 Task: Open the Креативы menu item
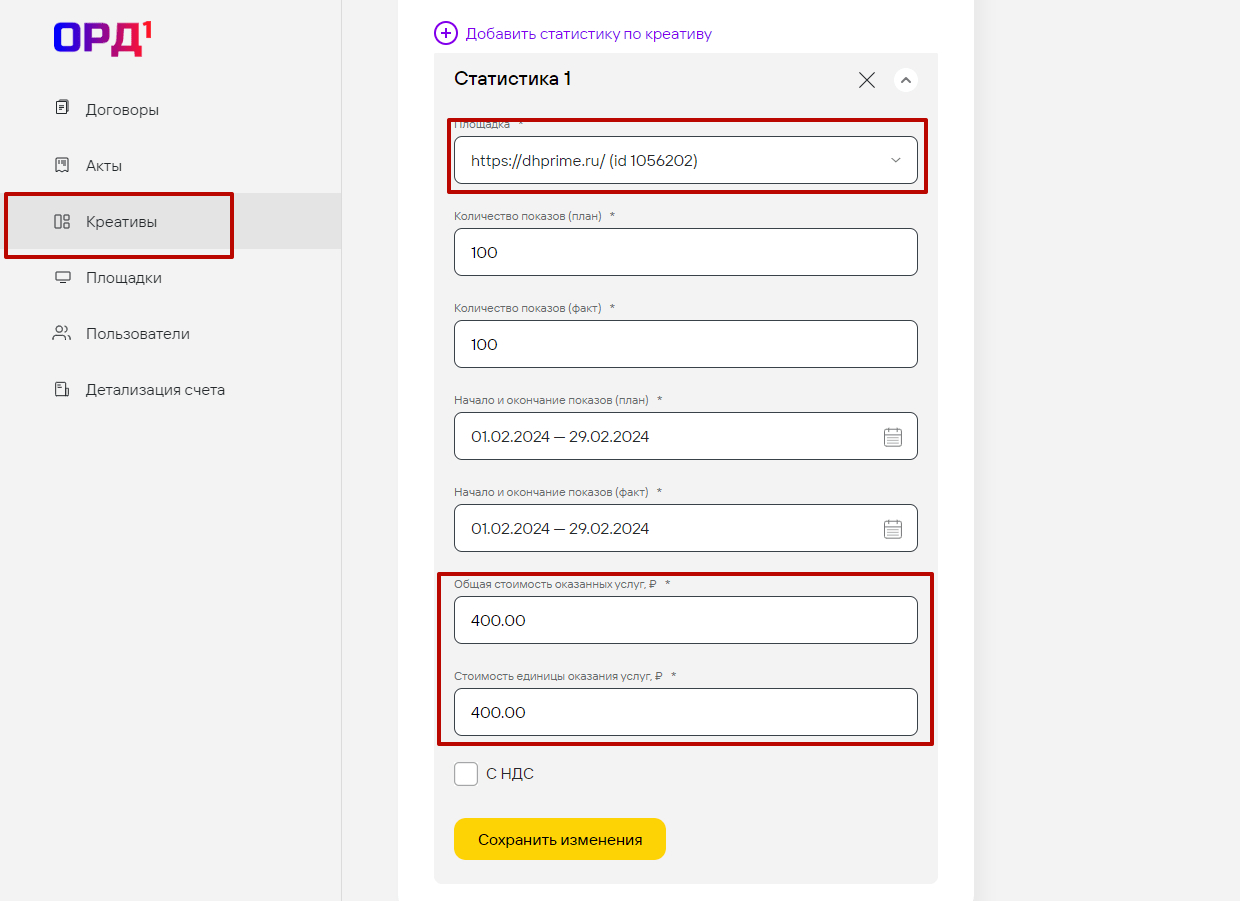121,222
